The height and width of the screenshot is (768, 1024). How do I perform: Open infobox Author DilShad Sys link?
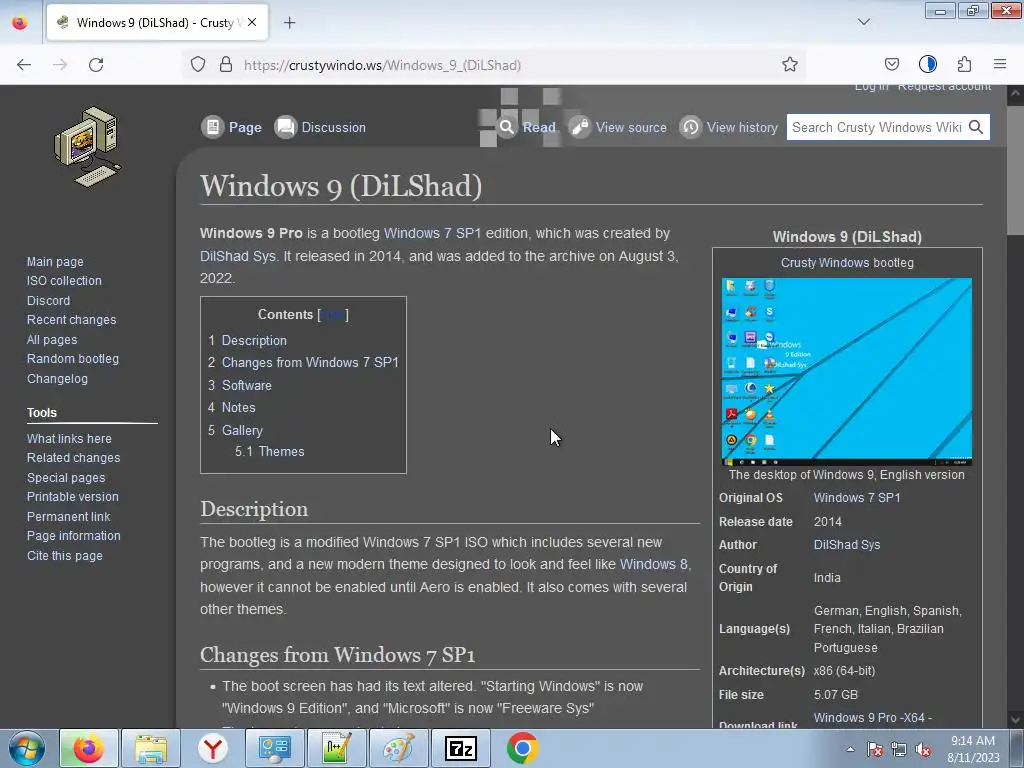pos(846,545)
